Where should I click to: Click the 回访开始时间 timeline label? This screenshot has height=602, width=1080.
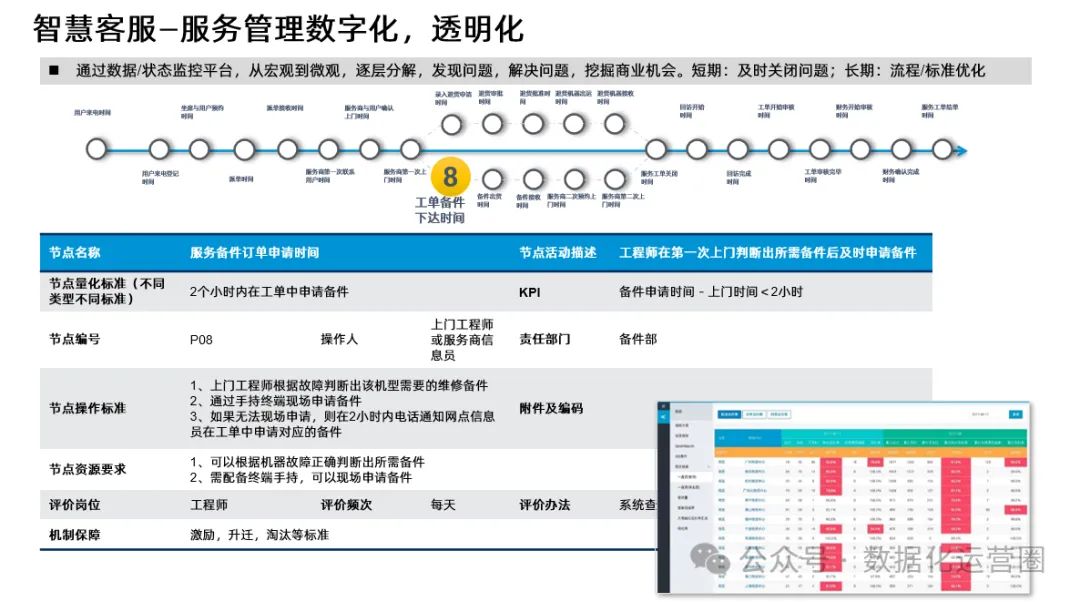692,112
